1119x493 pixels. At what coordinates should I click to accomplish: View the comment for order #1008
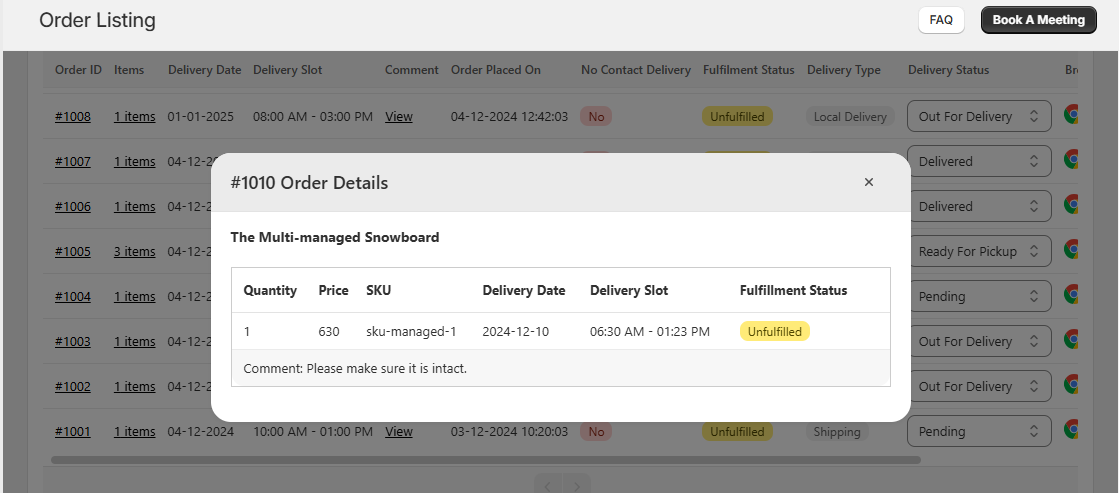click(399, 116)
